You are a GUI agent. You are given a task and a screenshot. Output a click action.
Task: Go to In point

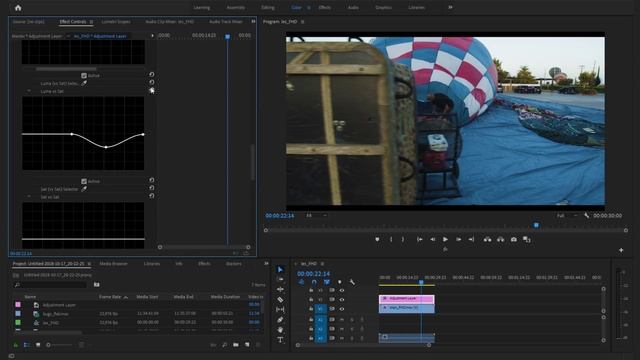(419, 240)
